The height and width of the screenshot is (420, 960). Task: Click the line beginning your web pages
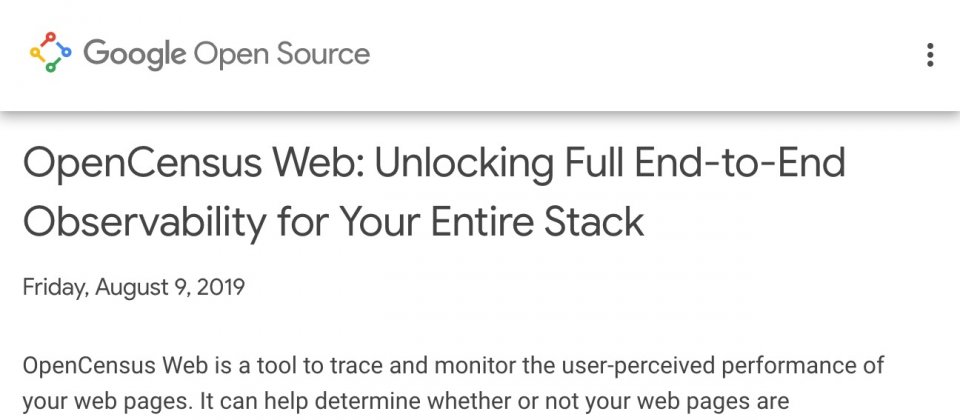pos(406,402)
